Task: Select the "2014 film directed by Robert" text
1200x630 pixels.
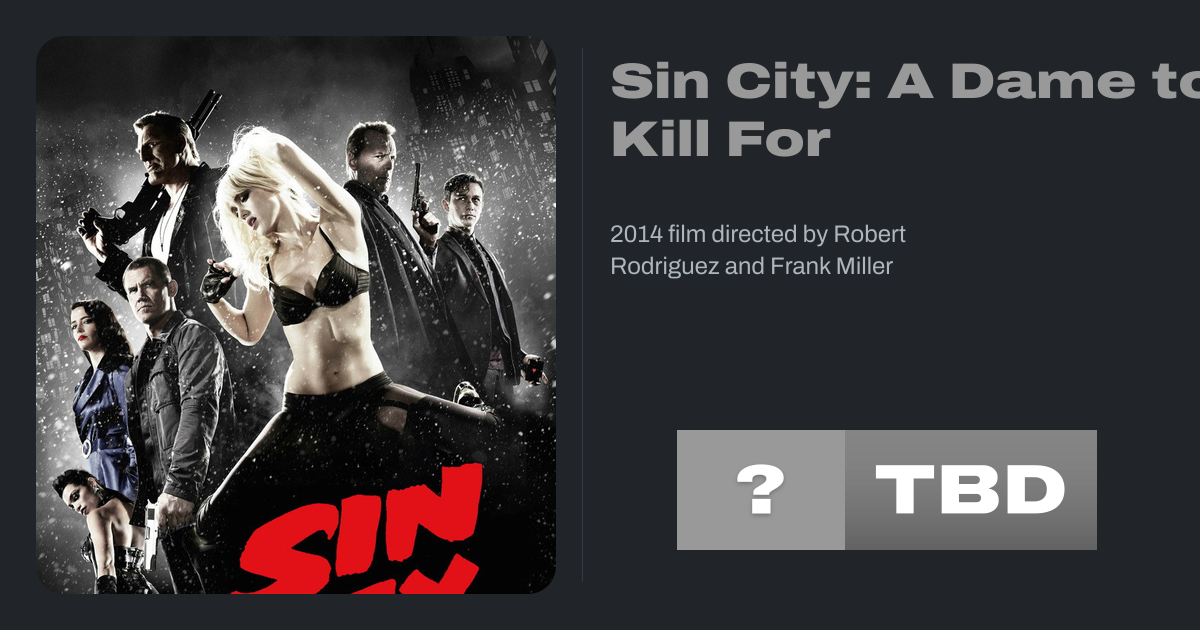Action: pos(758,234)
